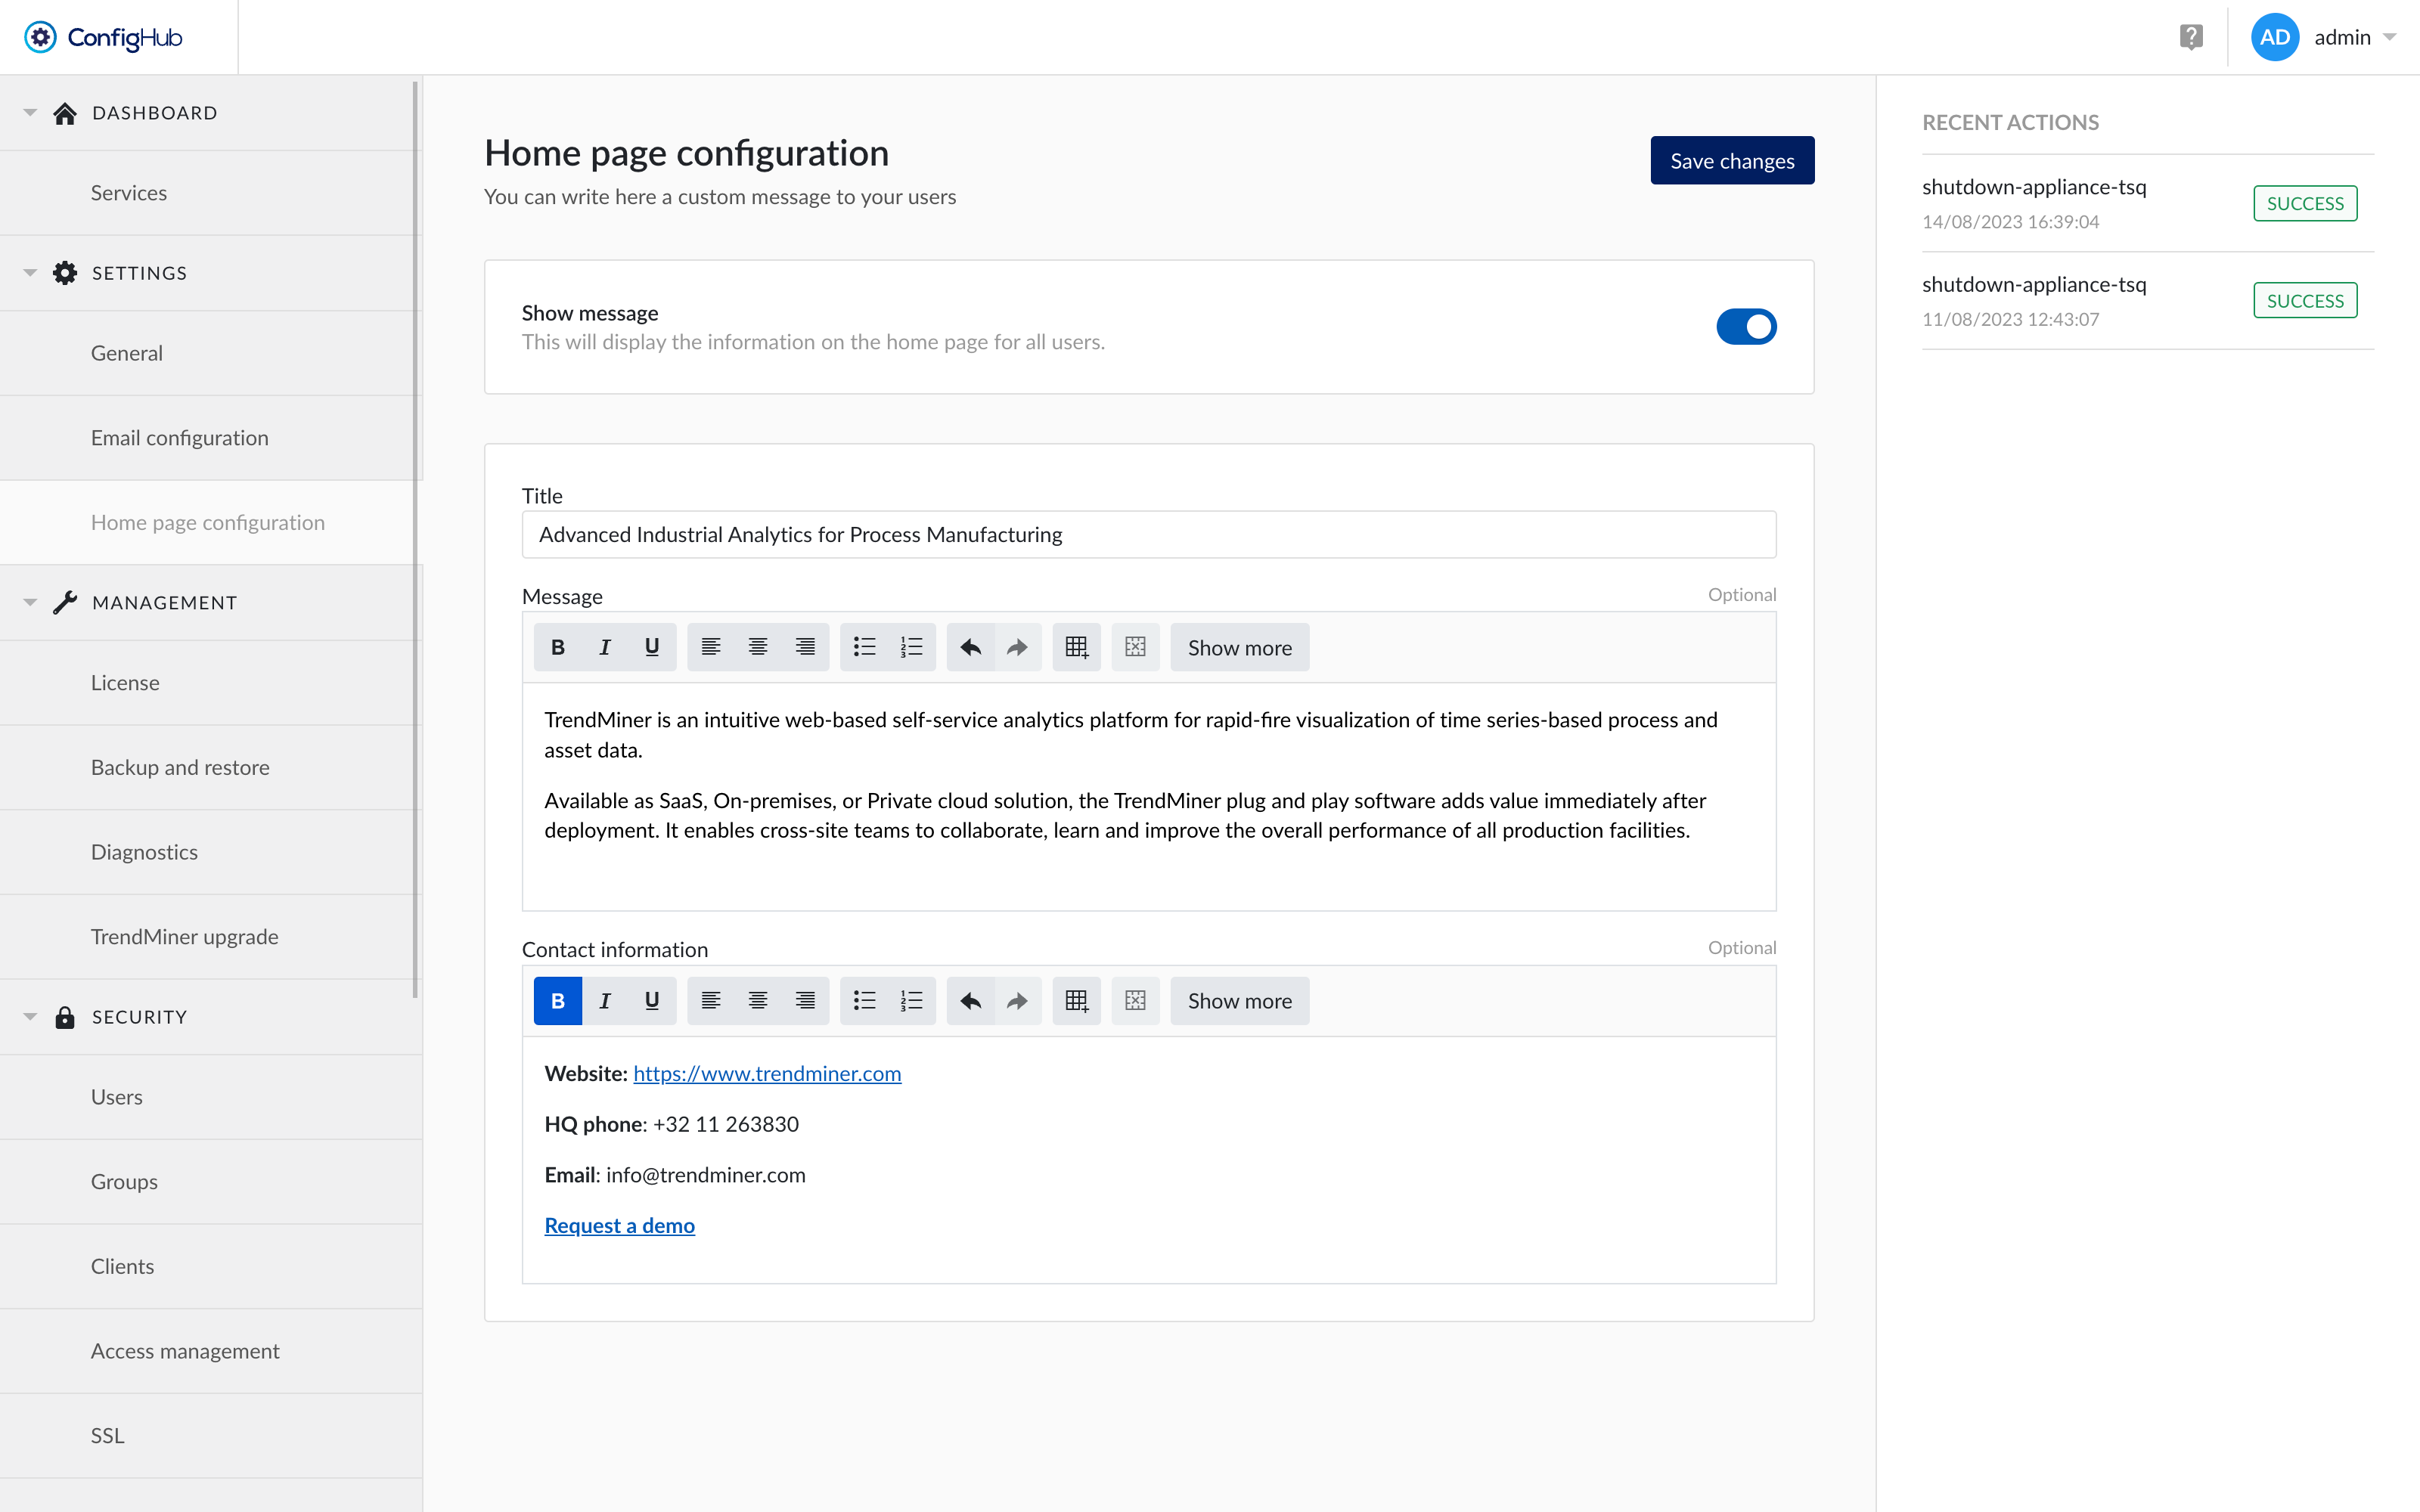Toggle italic formatting in the Message toolbar
The image size is (2420, 1512).
(604, 647)
